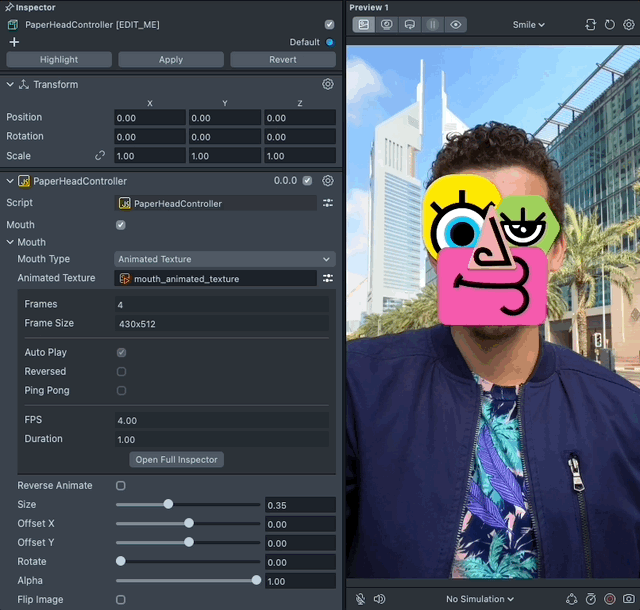This screenshot has width=640, height=610.
Task: Click the microphone mute icon in the preview footer
Action: tap(360, 599)
